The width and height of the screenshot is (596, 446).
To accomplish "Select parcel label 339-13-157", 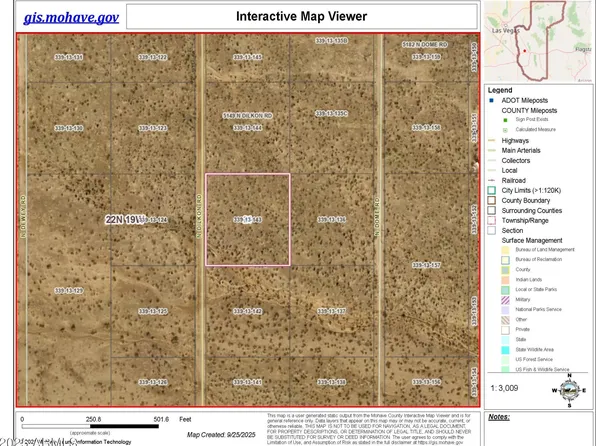I will click(x=426, y=265).
